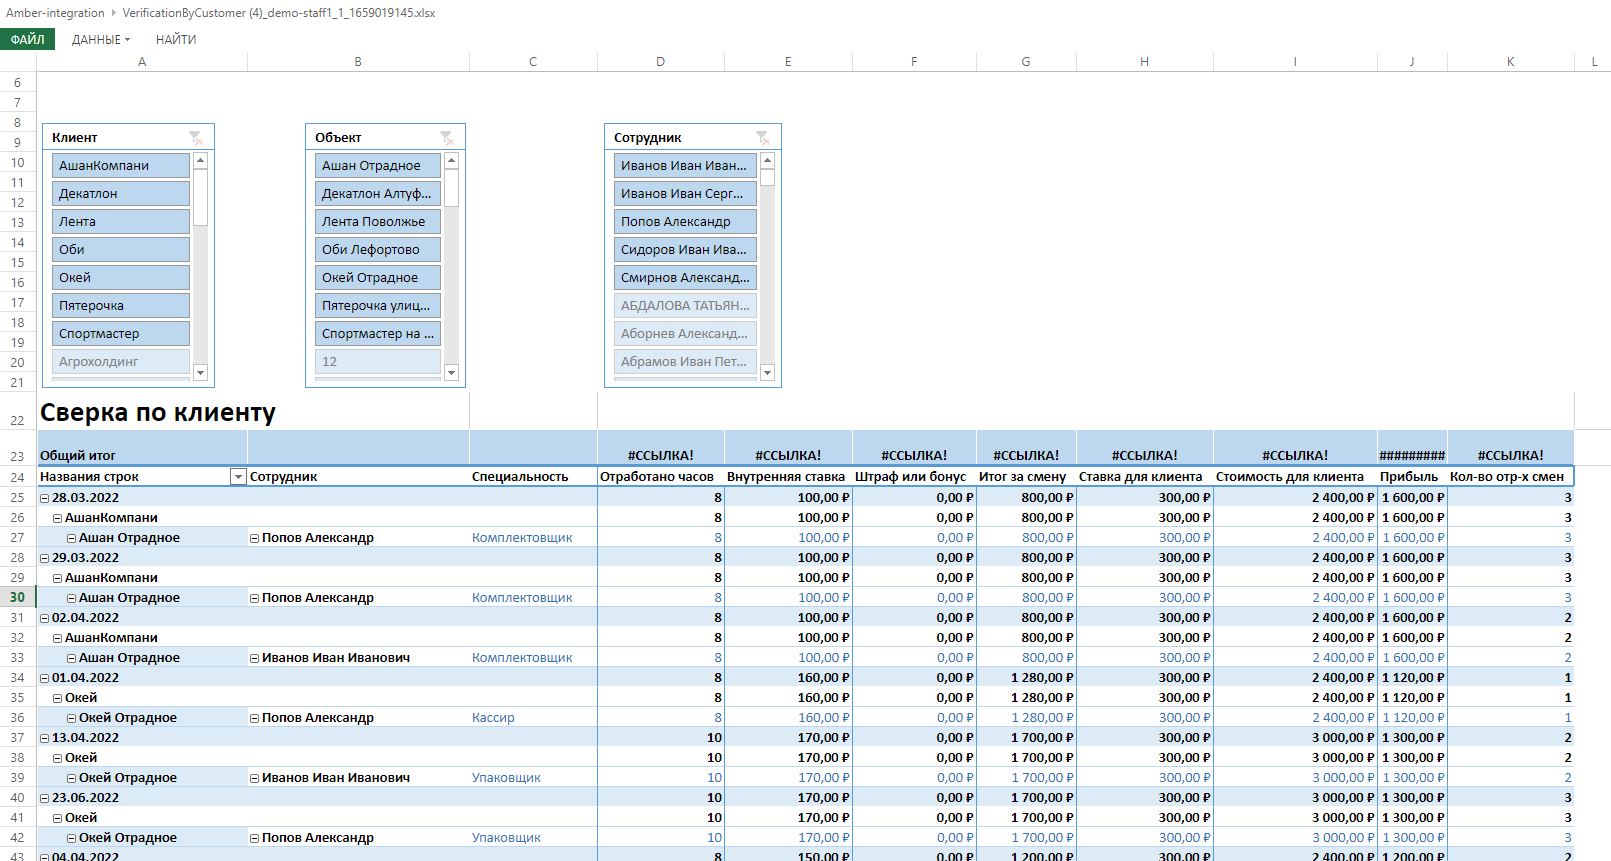
Task: Collapse Ашан Отрадное in row 30
Action: (72, 598)
